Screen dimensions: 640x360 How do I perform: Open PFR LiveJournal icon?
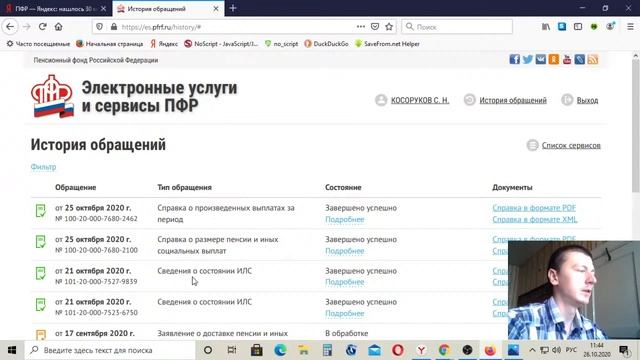click(580, 60)
